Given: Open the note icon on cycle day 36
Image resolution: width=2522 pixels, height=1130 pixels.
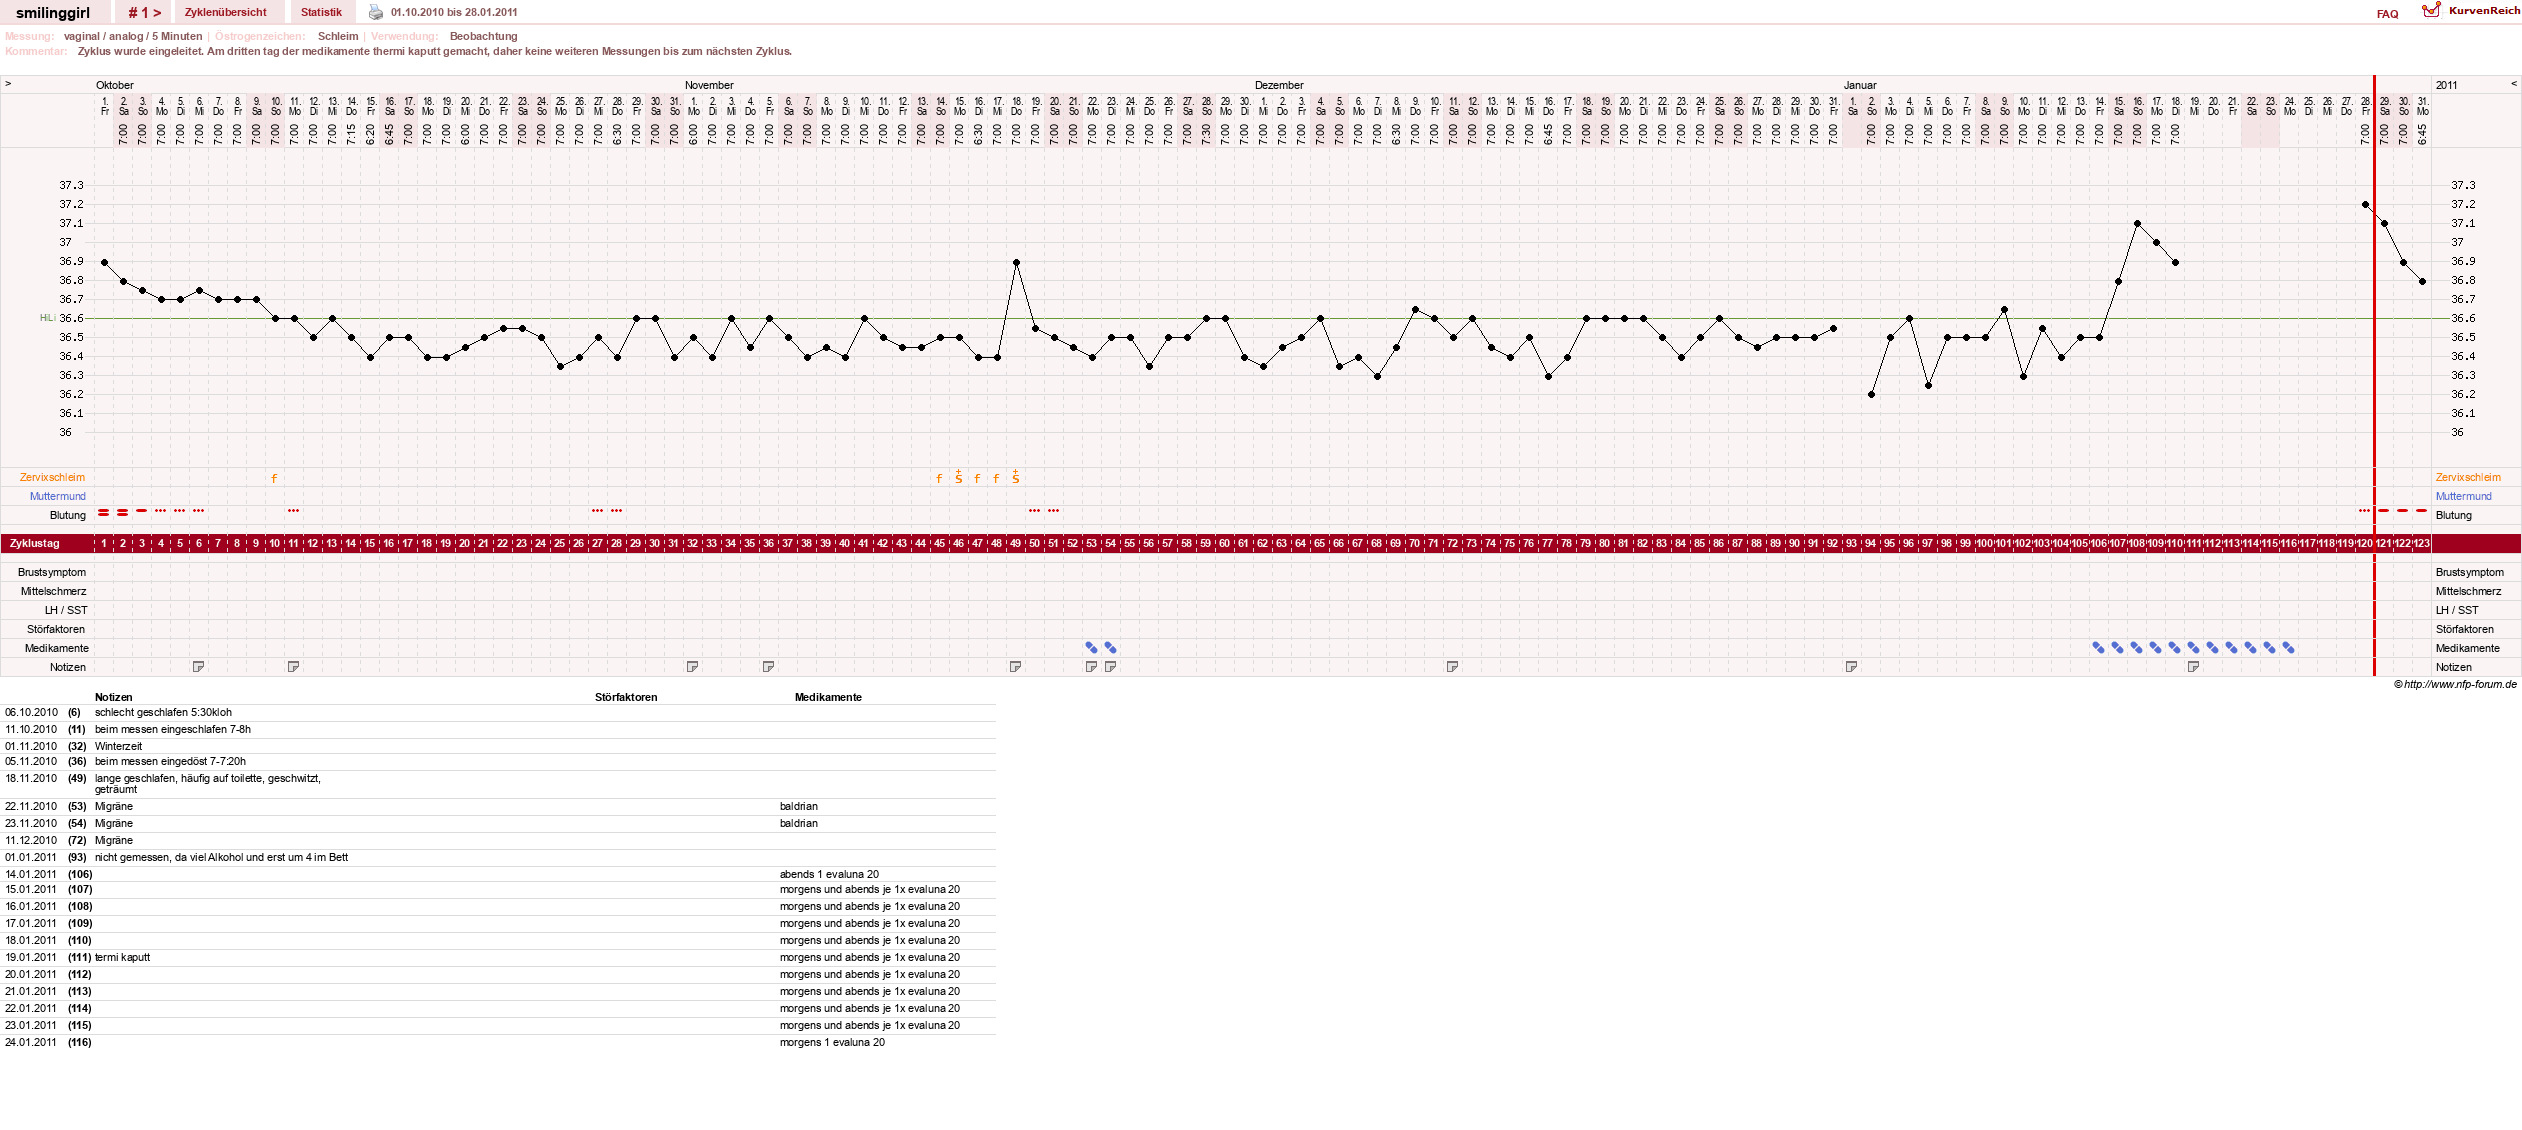Looking at the screenshot, I should [x=768, y=667].
